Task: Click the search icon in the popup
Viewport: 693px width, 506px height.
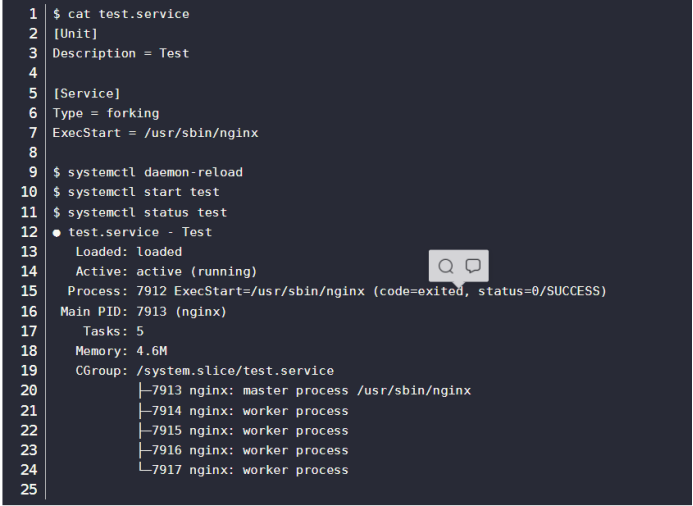Action: coord(446,266)
